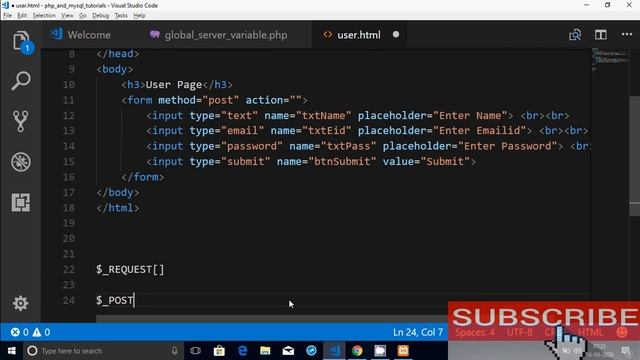Open the Explorer view in activity bar
This screenshot has width=640, height=360.
[x=21, y=41]
